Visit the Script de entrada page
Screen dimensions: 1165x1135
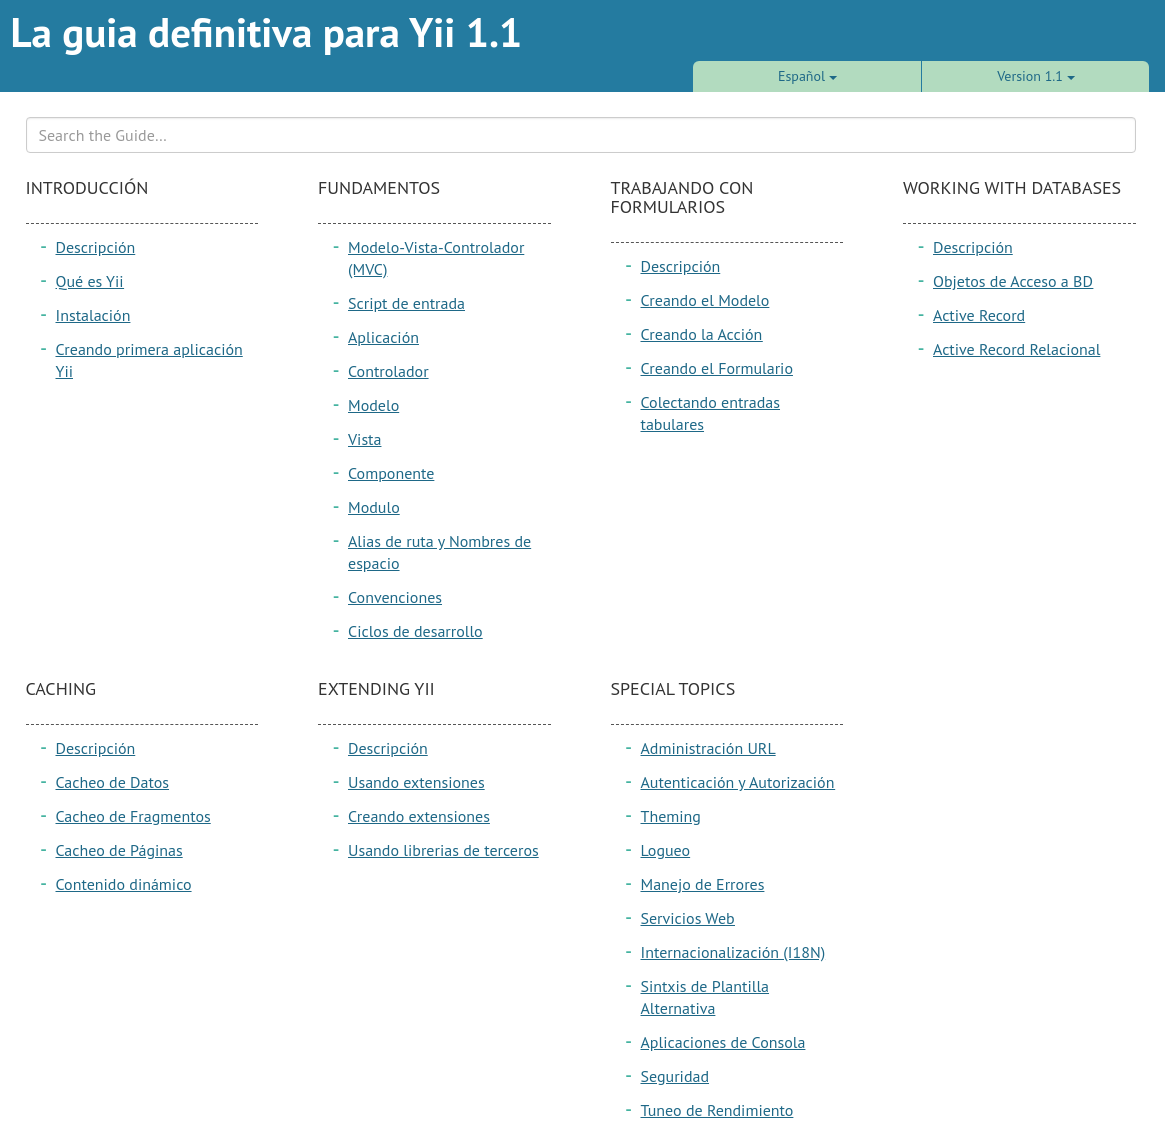tap(406, 305)
